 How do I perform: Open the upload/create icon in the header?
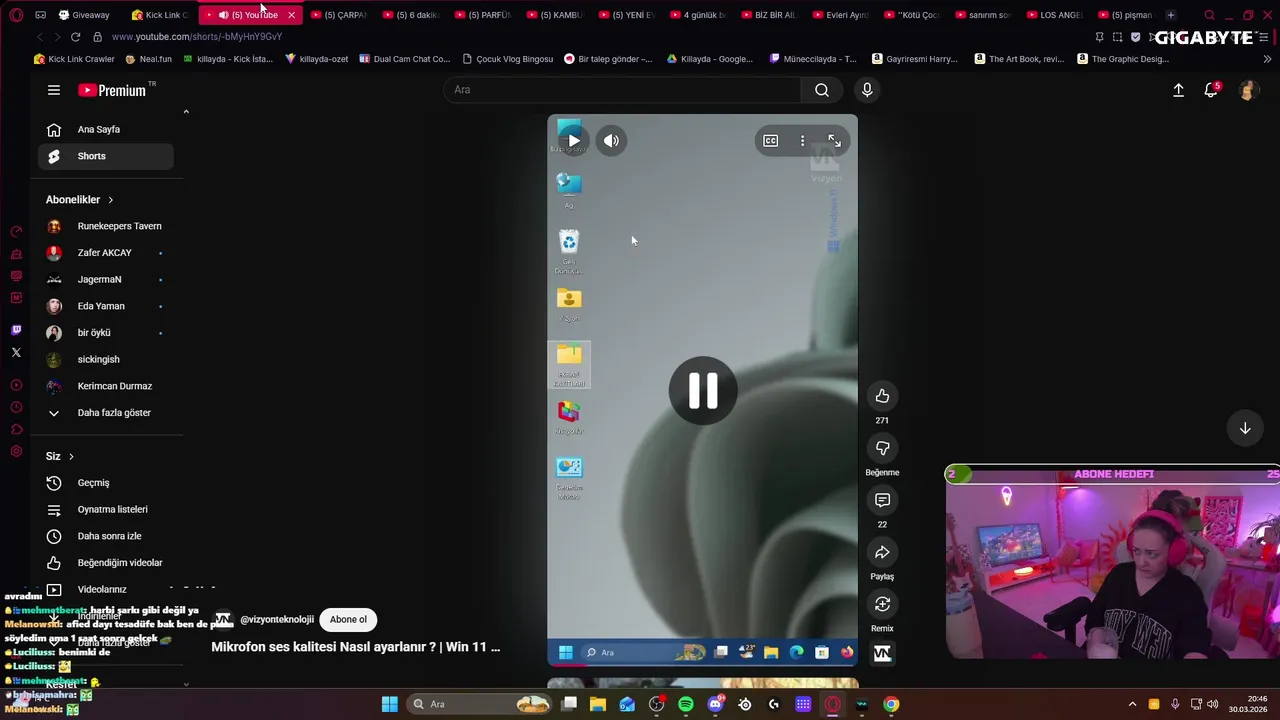1178,90
